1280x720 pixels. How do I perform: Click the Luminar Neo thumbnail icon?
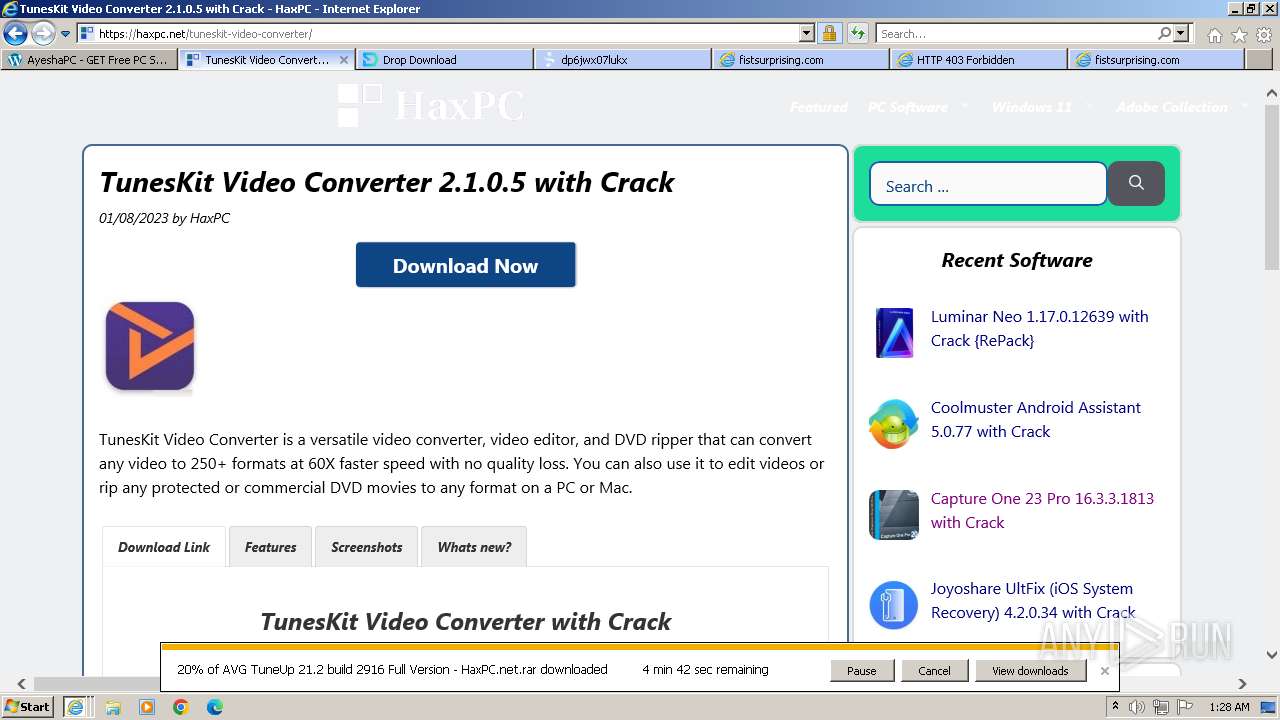[x=894, y=333]
